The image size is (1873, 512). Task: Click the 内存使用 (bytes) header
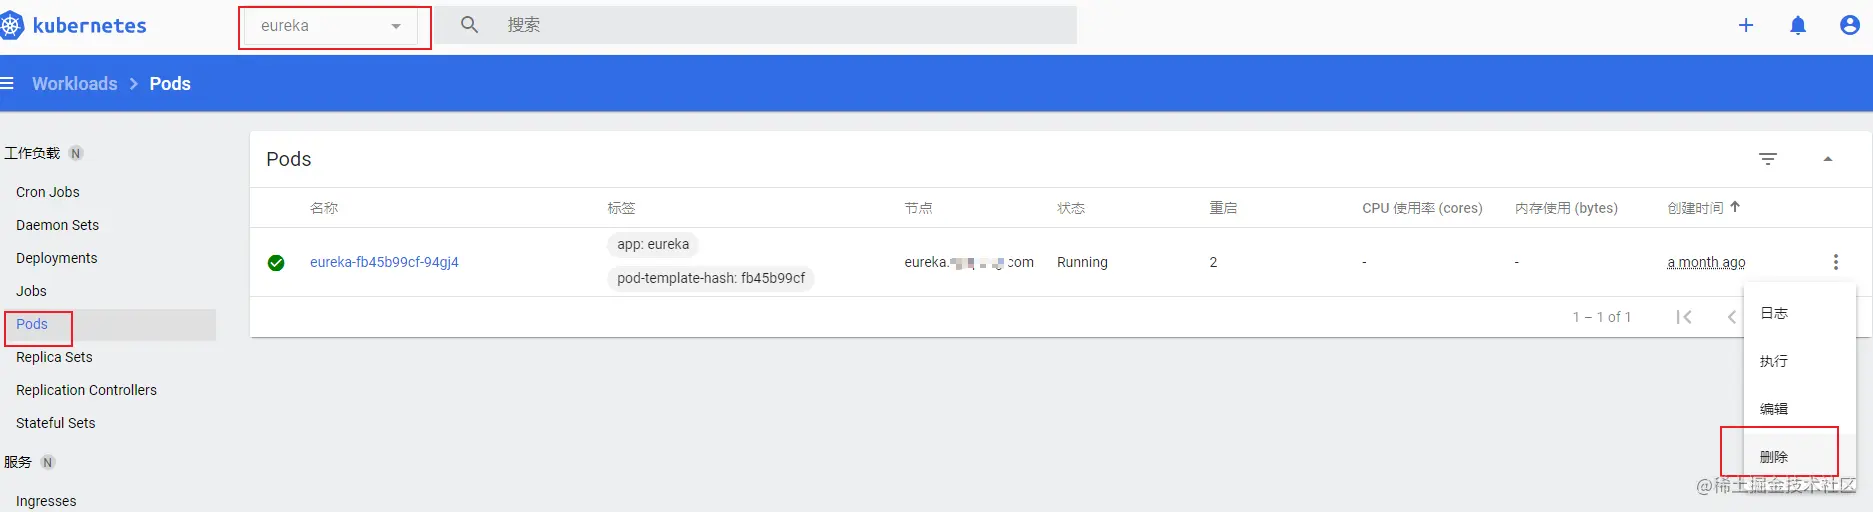point(1566,208)
